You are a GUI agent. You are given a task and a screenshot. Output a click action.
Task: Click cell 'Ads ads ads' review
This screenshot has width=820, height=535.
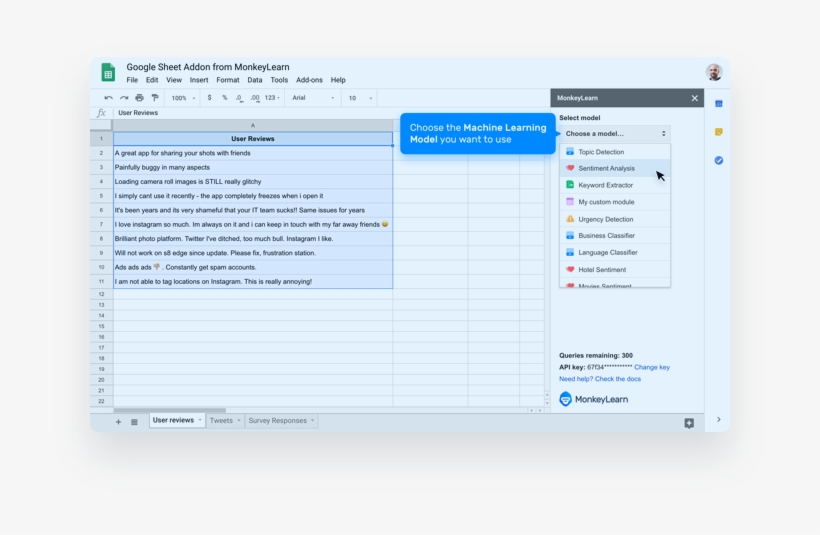point(253,267)
